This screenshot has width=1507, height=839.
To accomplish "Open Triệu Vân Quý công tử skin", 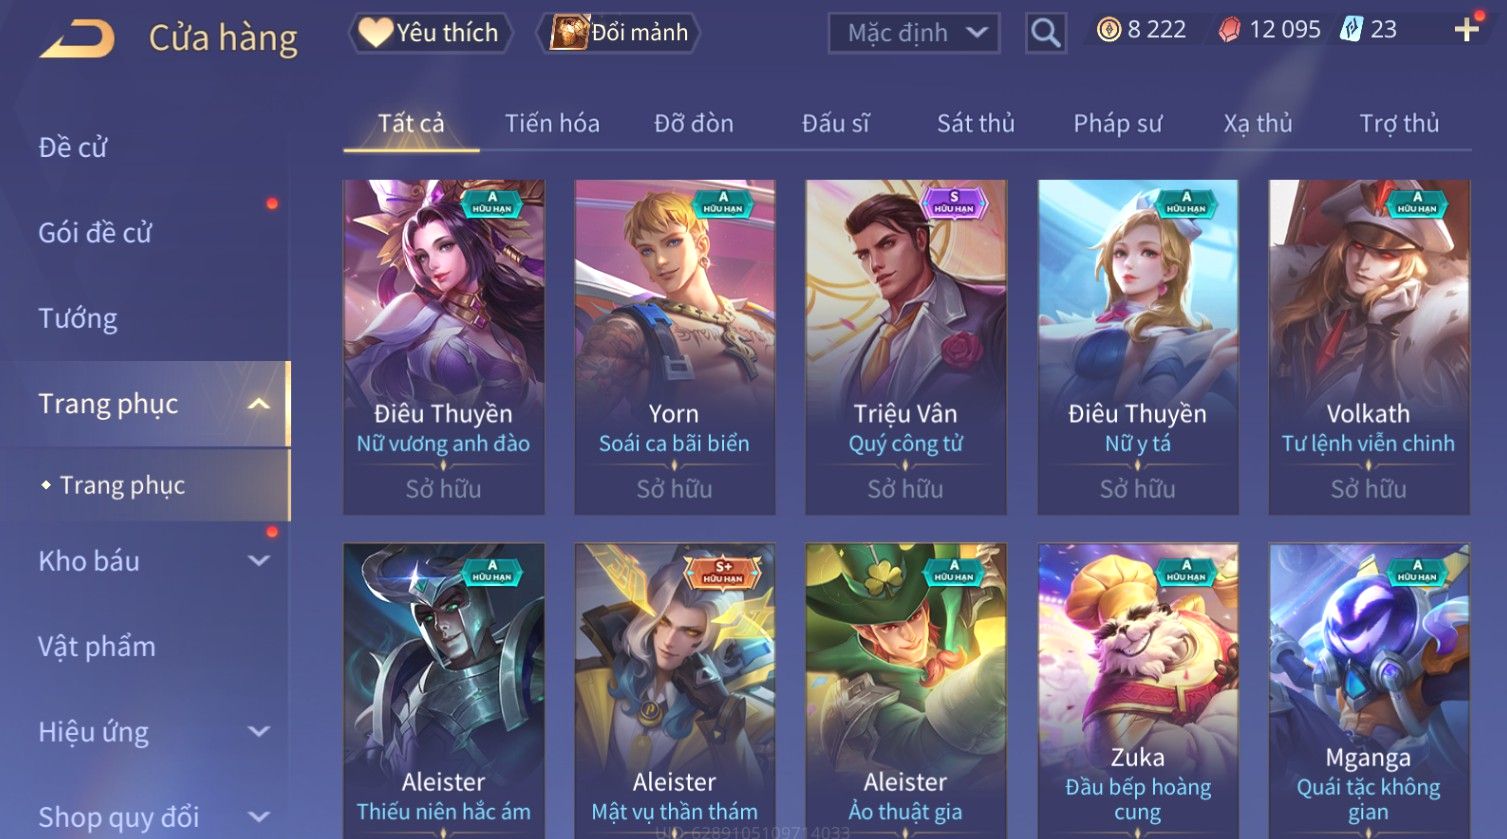I will pos(905,347).
